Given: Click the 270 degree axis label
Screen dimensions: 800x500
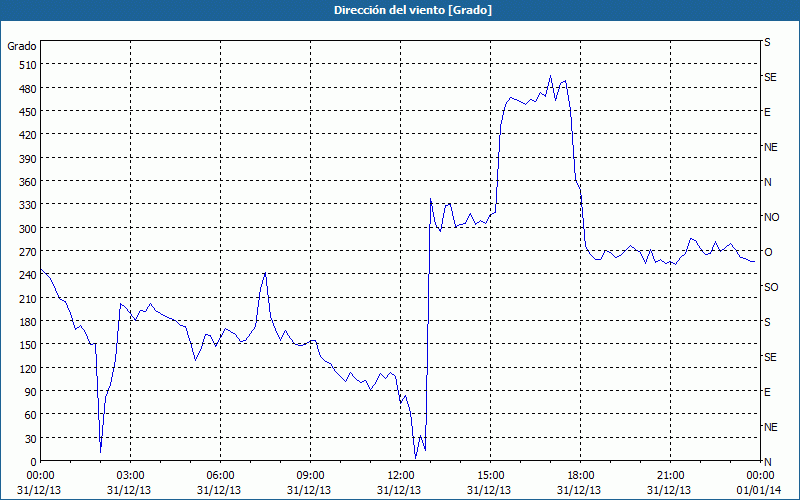Looking at the screenshot, I should coord(28,252).
